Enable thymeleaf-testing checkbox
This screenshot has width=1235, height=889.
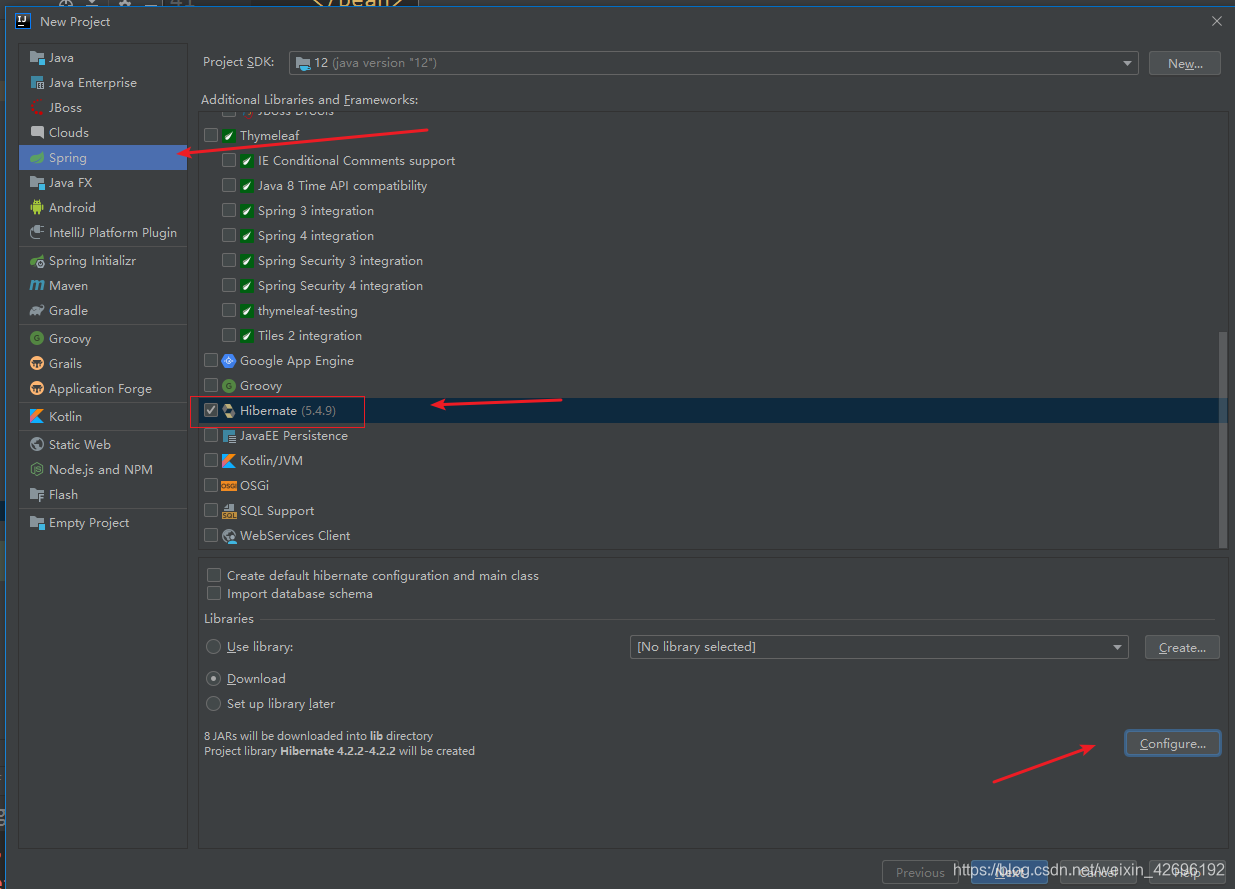229,310
